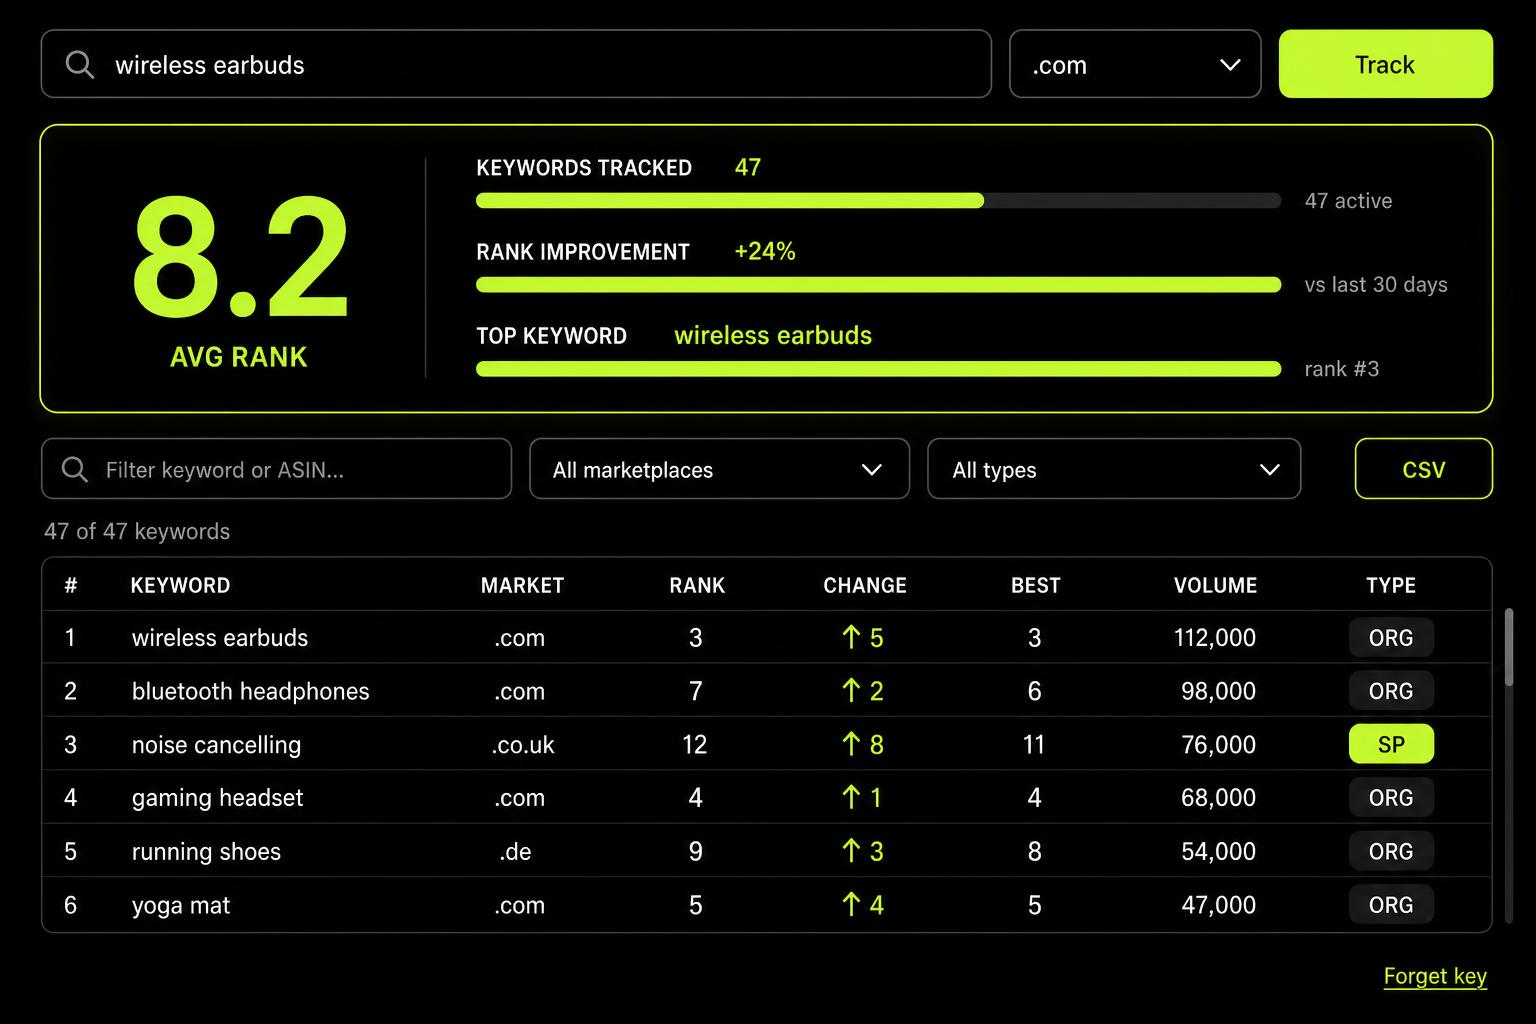
Task: Expand the All types filter
Action: (1114, 469)
